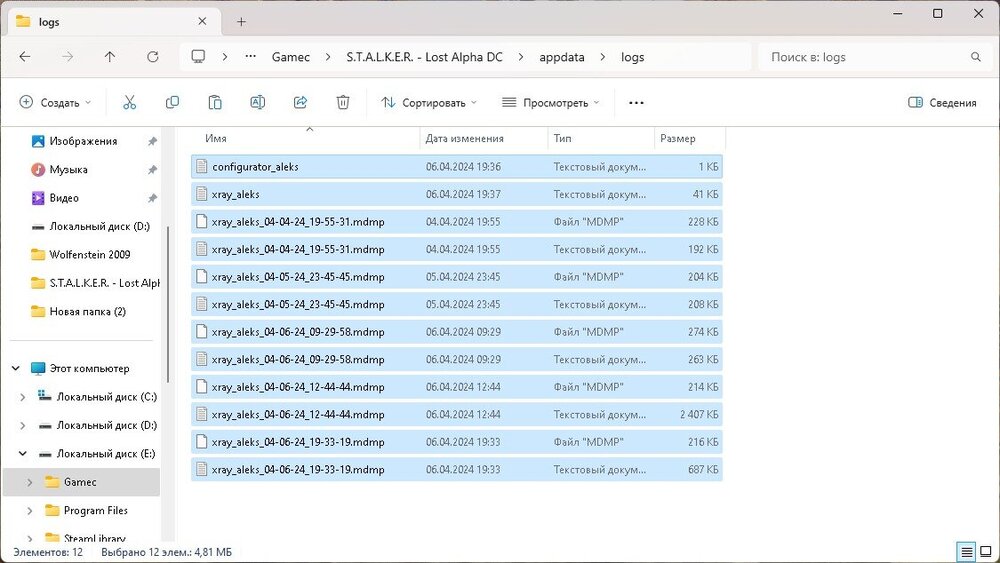
Task: Refresh the current folder view
Action: [153, 57]
